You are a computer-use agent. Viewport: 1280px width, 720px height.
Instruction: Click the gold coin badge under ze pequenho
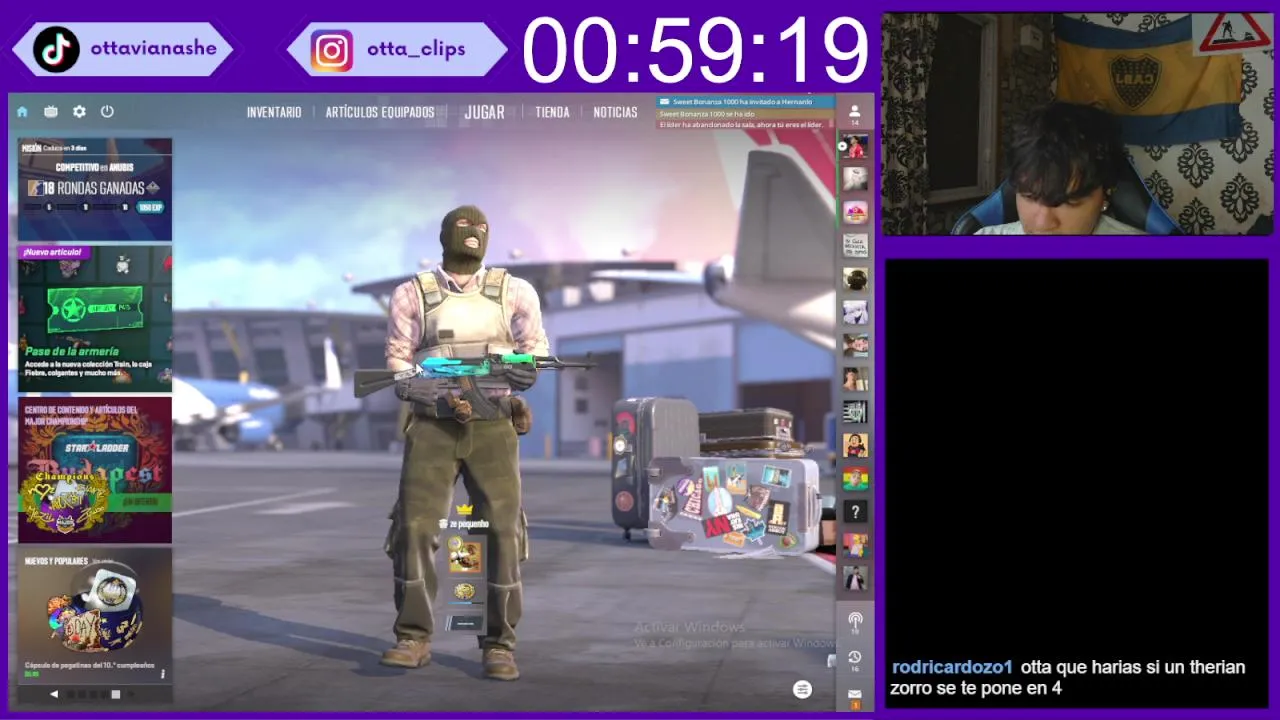464,592
